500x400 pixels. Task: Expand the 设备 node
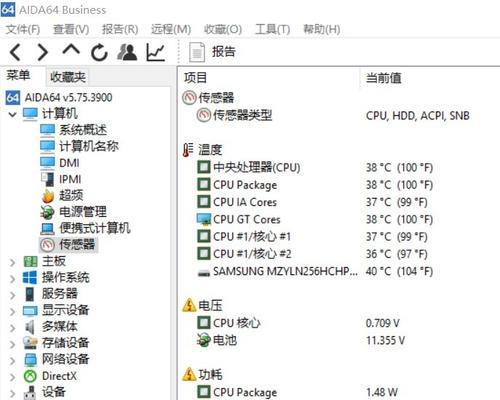12,393
